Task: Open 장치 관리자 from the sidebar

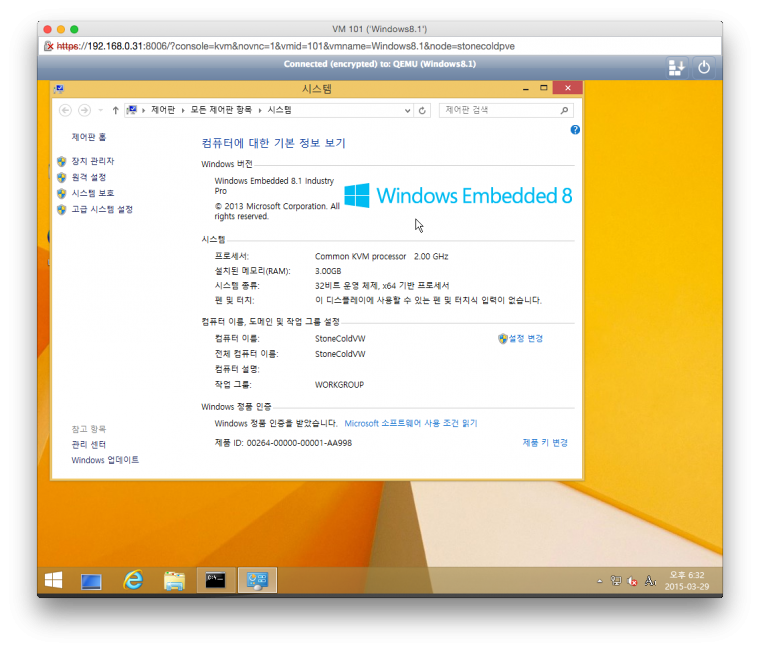Action: [x=93, y=161]
